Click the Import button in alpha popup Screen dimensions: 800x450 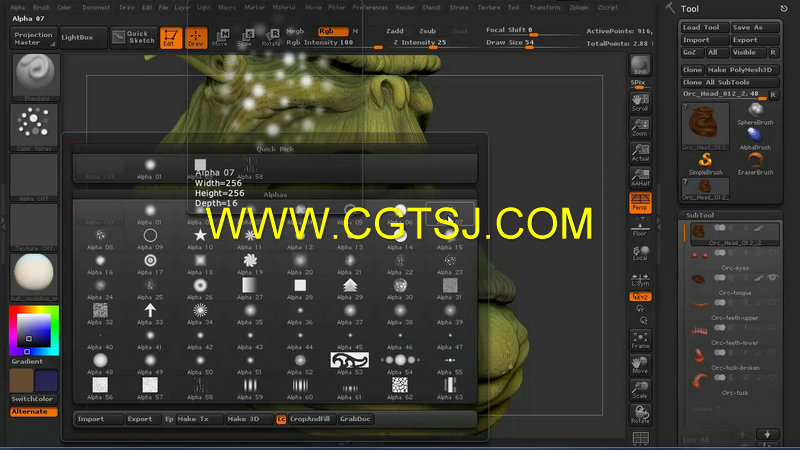[99, 419]
